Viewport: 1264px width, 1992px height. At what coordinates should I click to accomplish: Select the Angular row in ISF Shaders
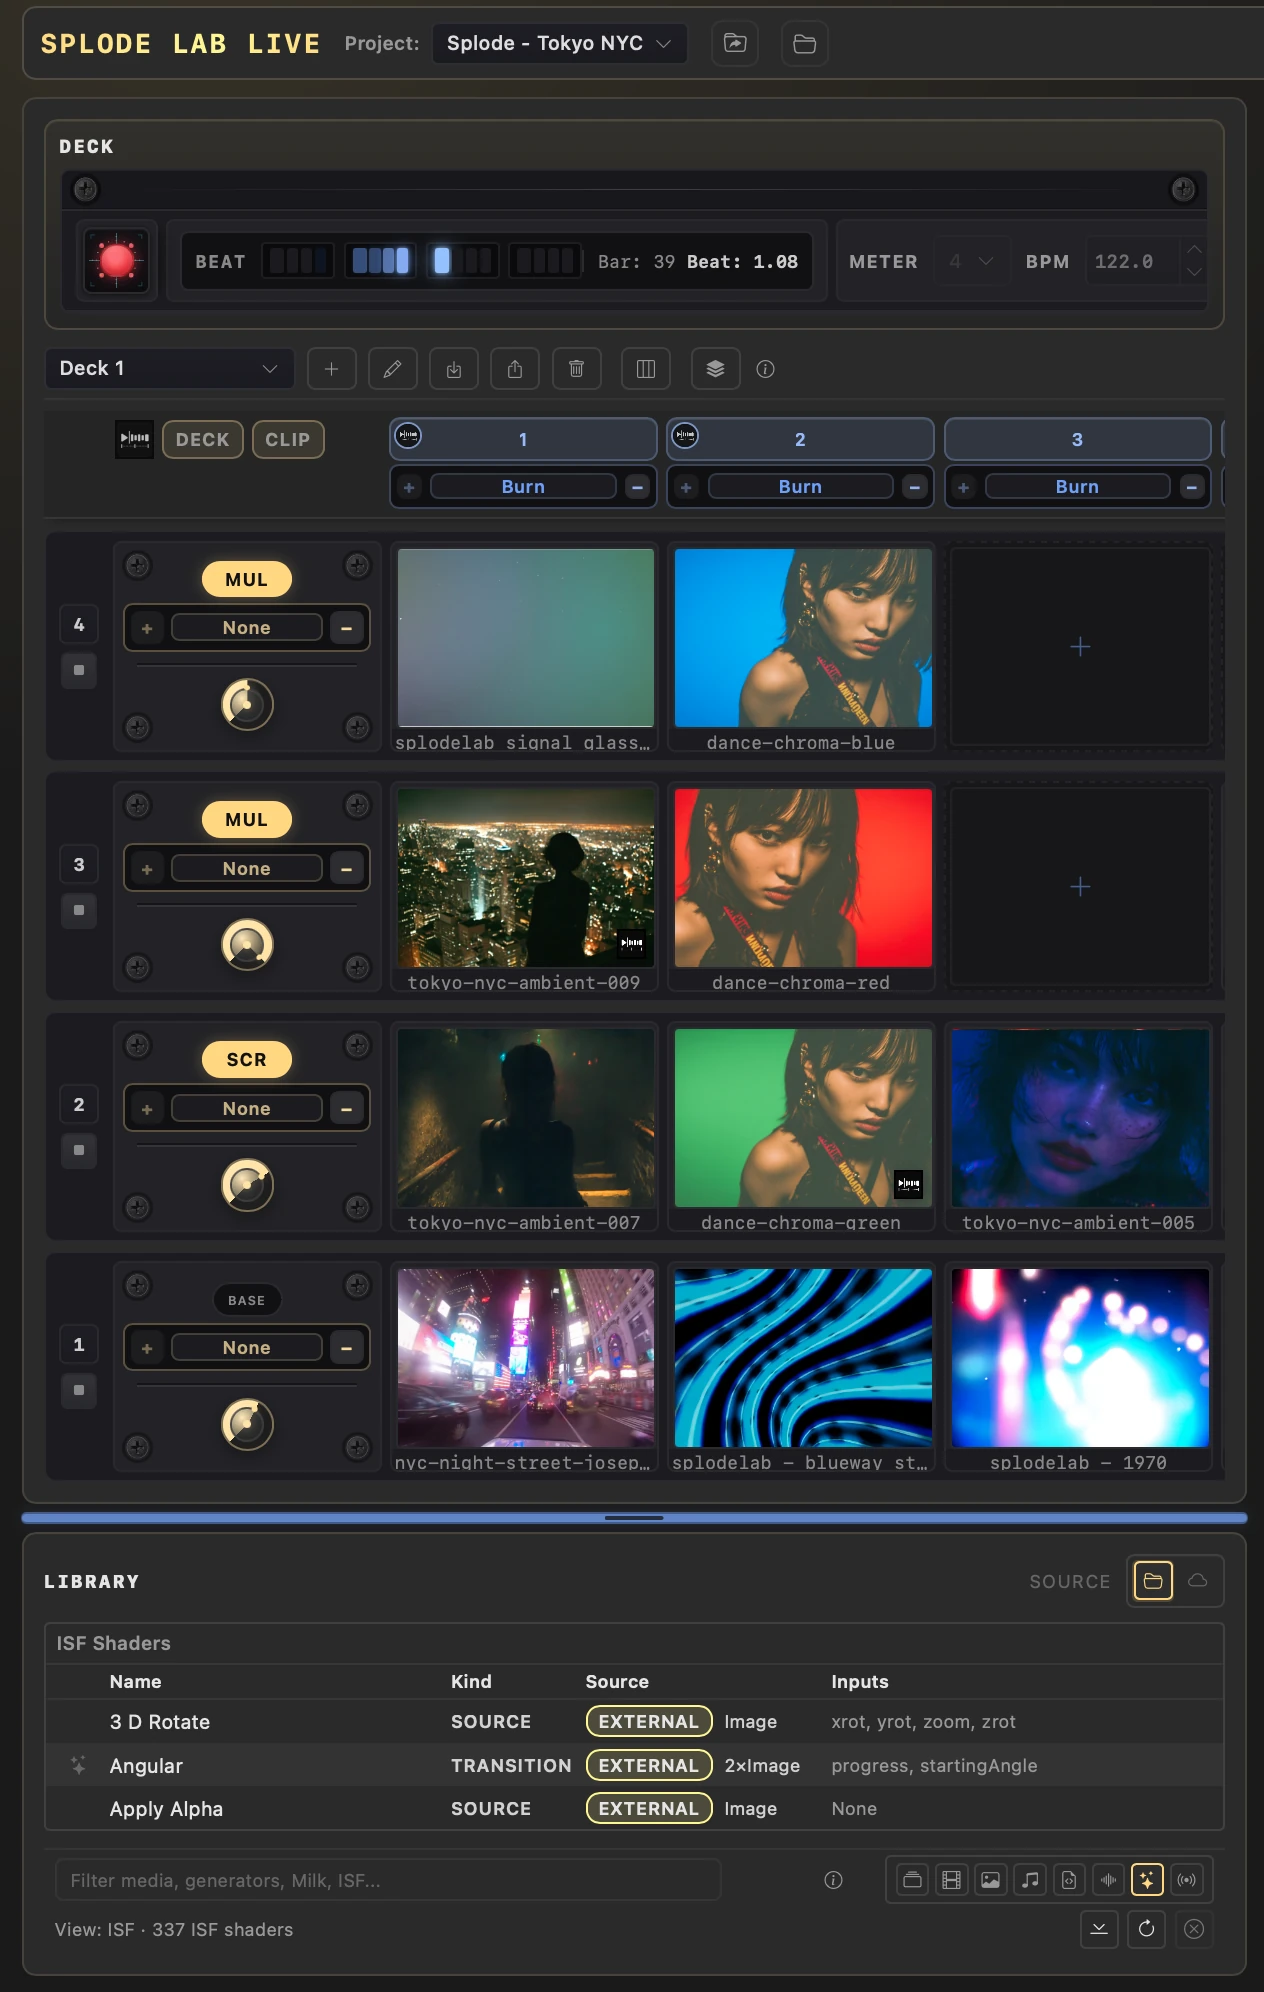coord(634,1765)
